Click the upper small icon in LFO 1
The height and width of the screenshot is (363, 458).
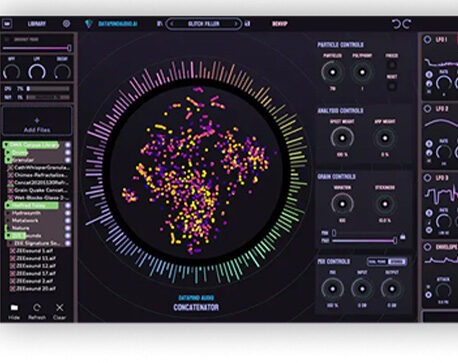(429, 75)
